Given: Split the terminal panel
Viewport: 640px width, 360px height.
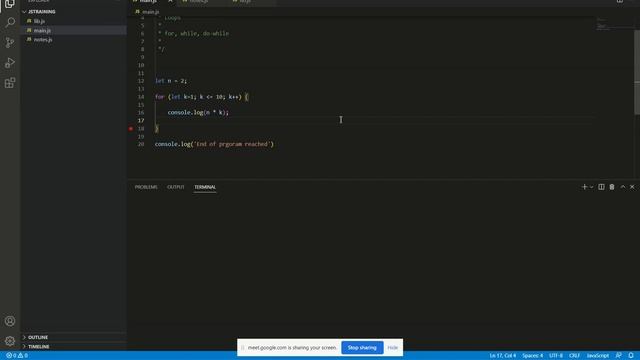Looking at the screenshot, I should point(601,187).
